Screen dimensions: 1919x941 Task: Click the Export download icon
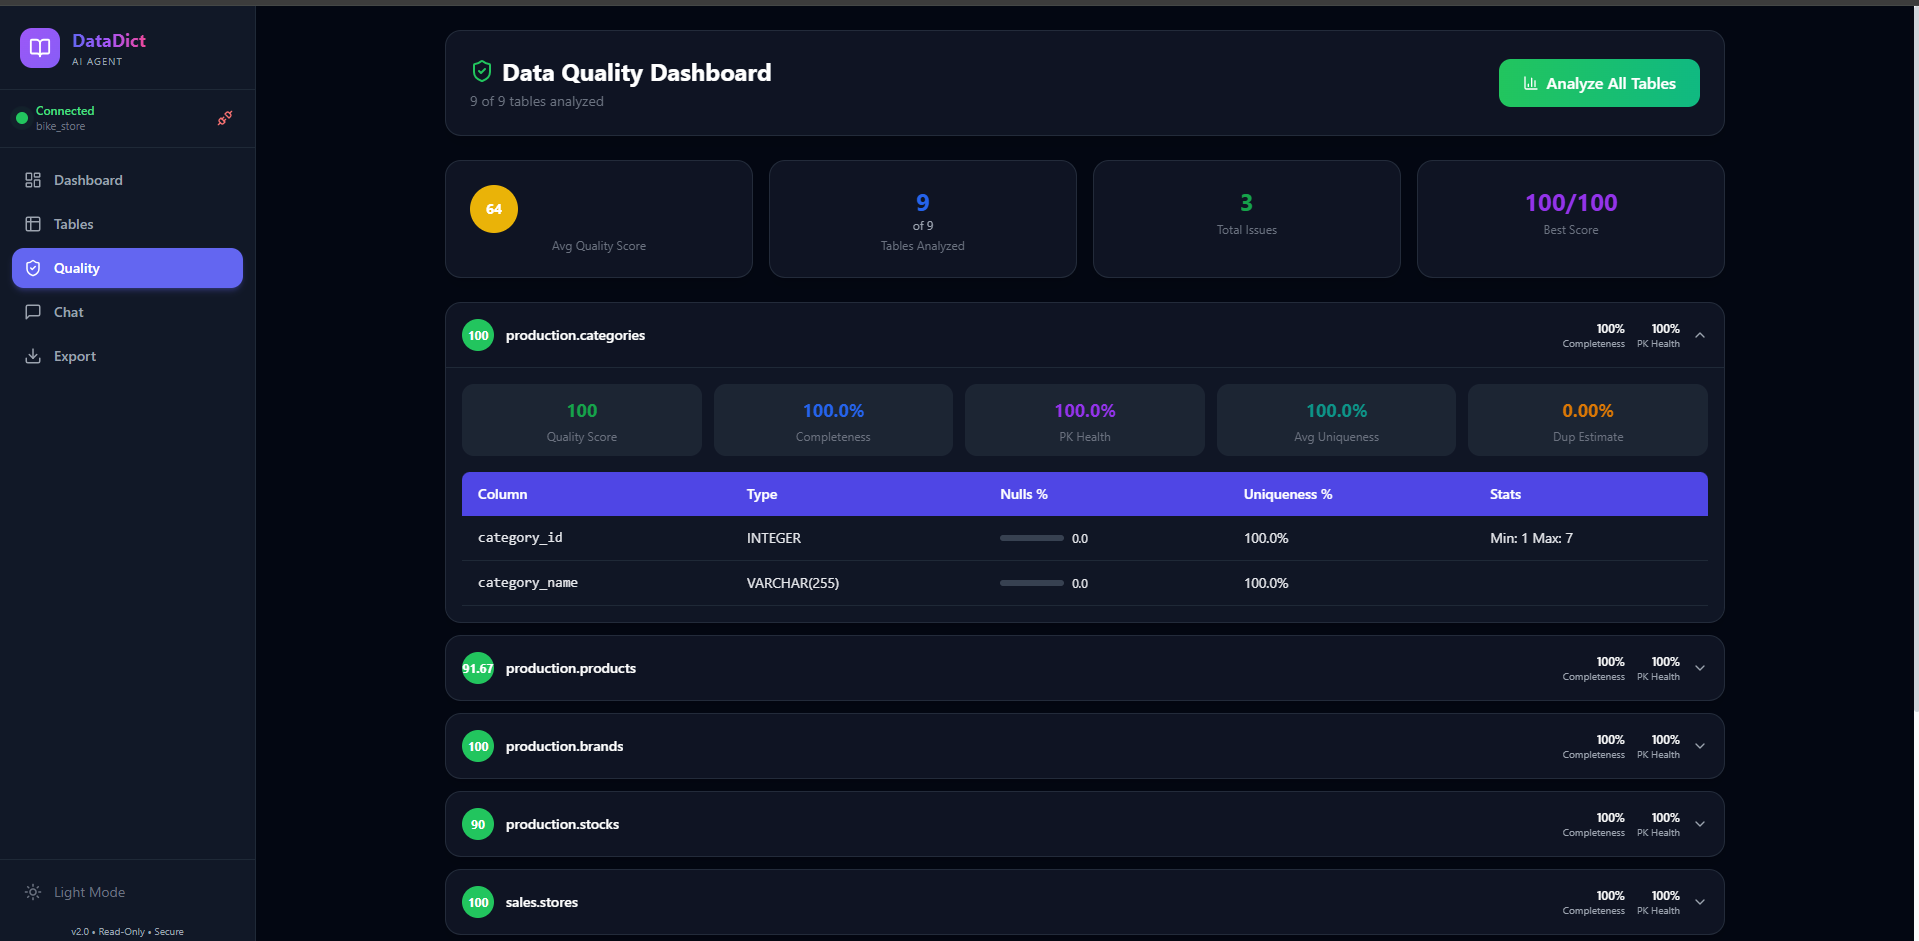[x=33, y=356]
